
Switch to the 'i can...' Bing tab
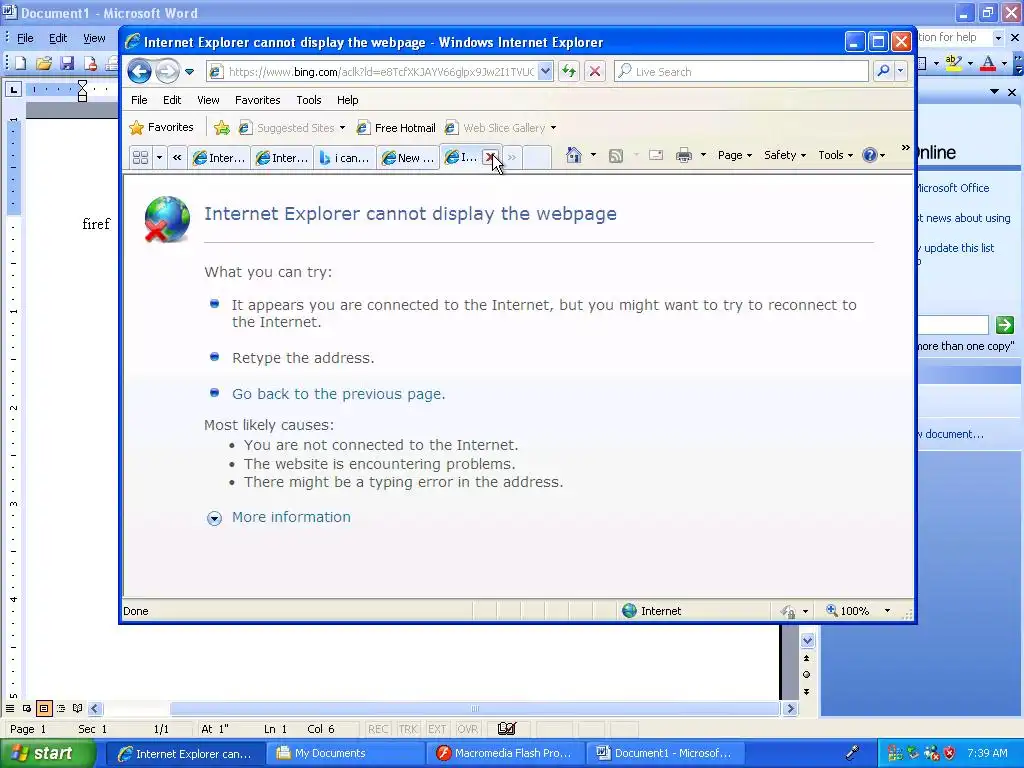(345, 157)
